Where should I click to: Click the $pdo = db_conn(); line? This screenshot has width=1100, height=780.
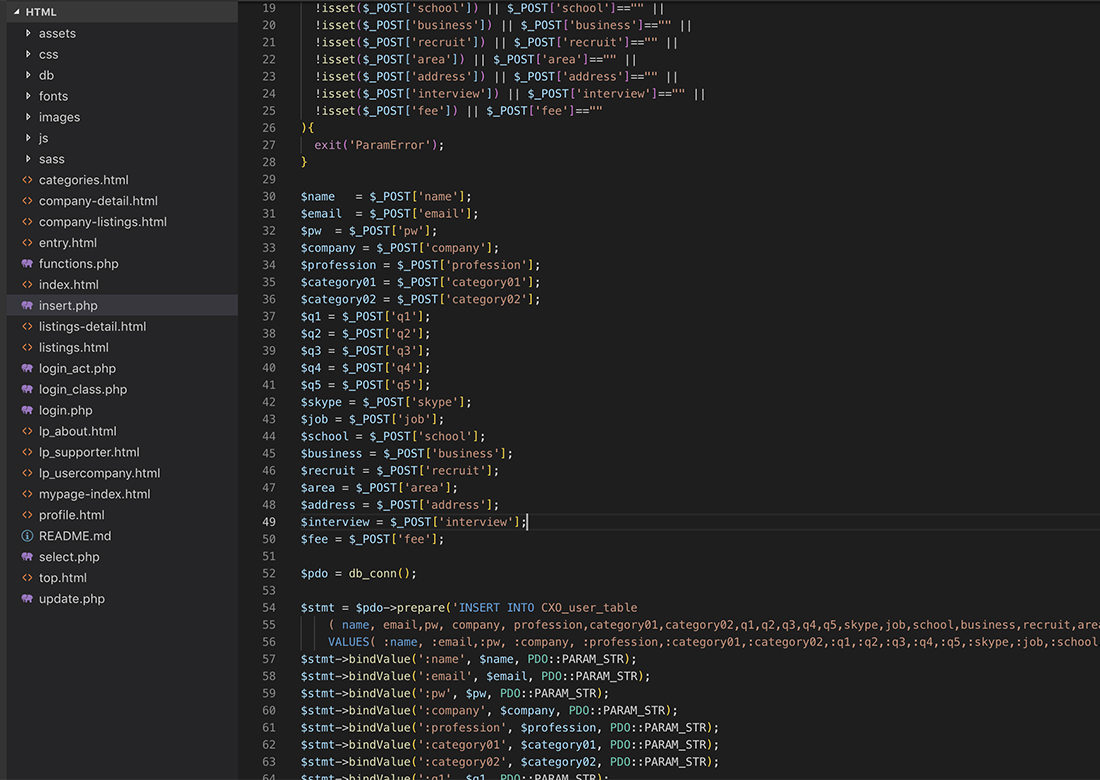pyautogui.click(x=358, y=574)
